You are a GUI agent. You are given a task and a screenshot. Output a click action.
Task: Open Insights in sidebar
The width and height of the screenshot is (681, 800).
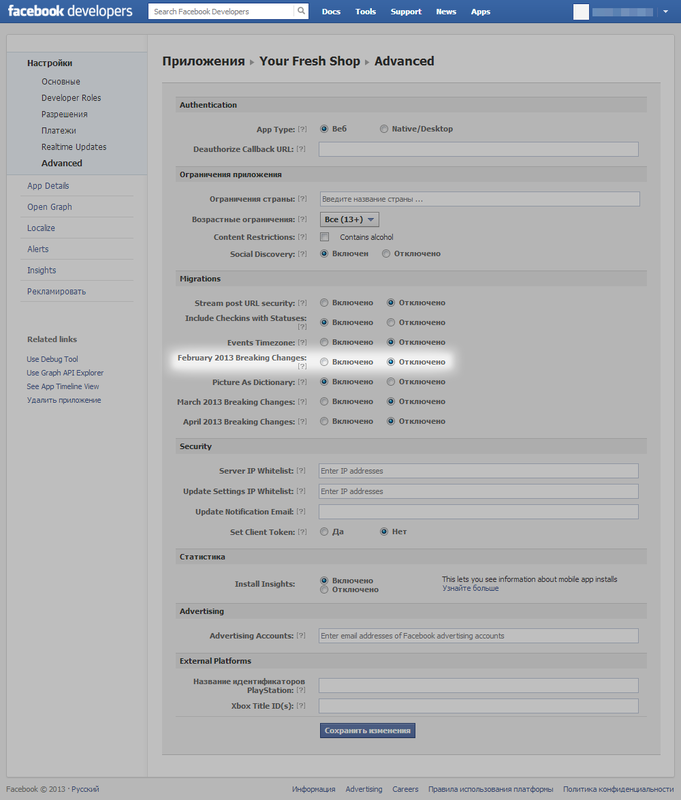(41, 270)
